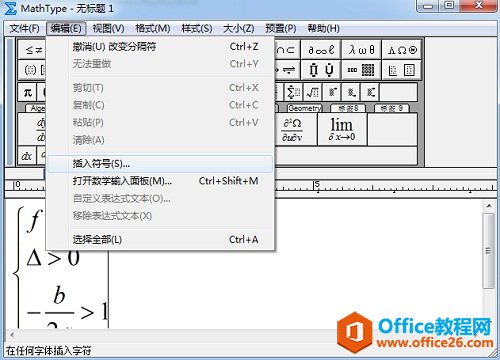The width and height of the screenshot is (500, 360).
Task: Open the products and set theory templates palette
Action: click(x=321, y=70)
